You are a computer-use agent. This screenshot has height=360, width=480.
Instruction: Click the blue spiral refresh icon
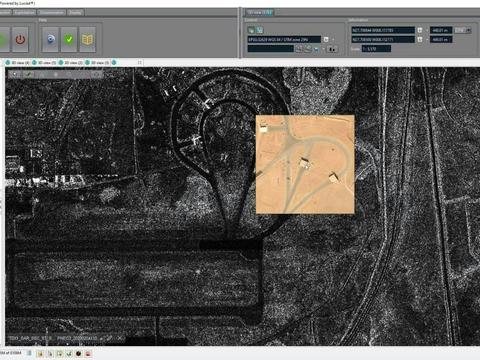[x=51, y=40]
